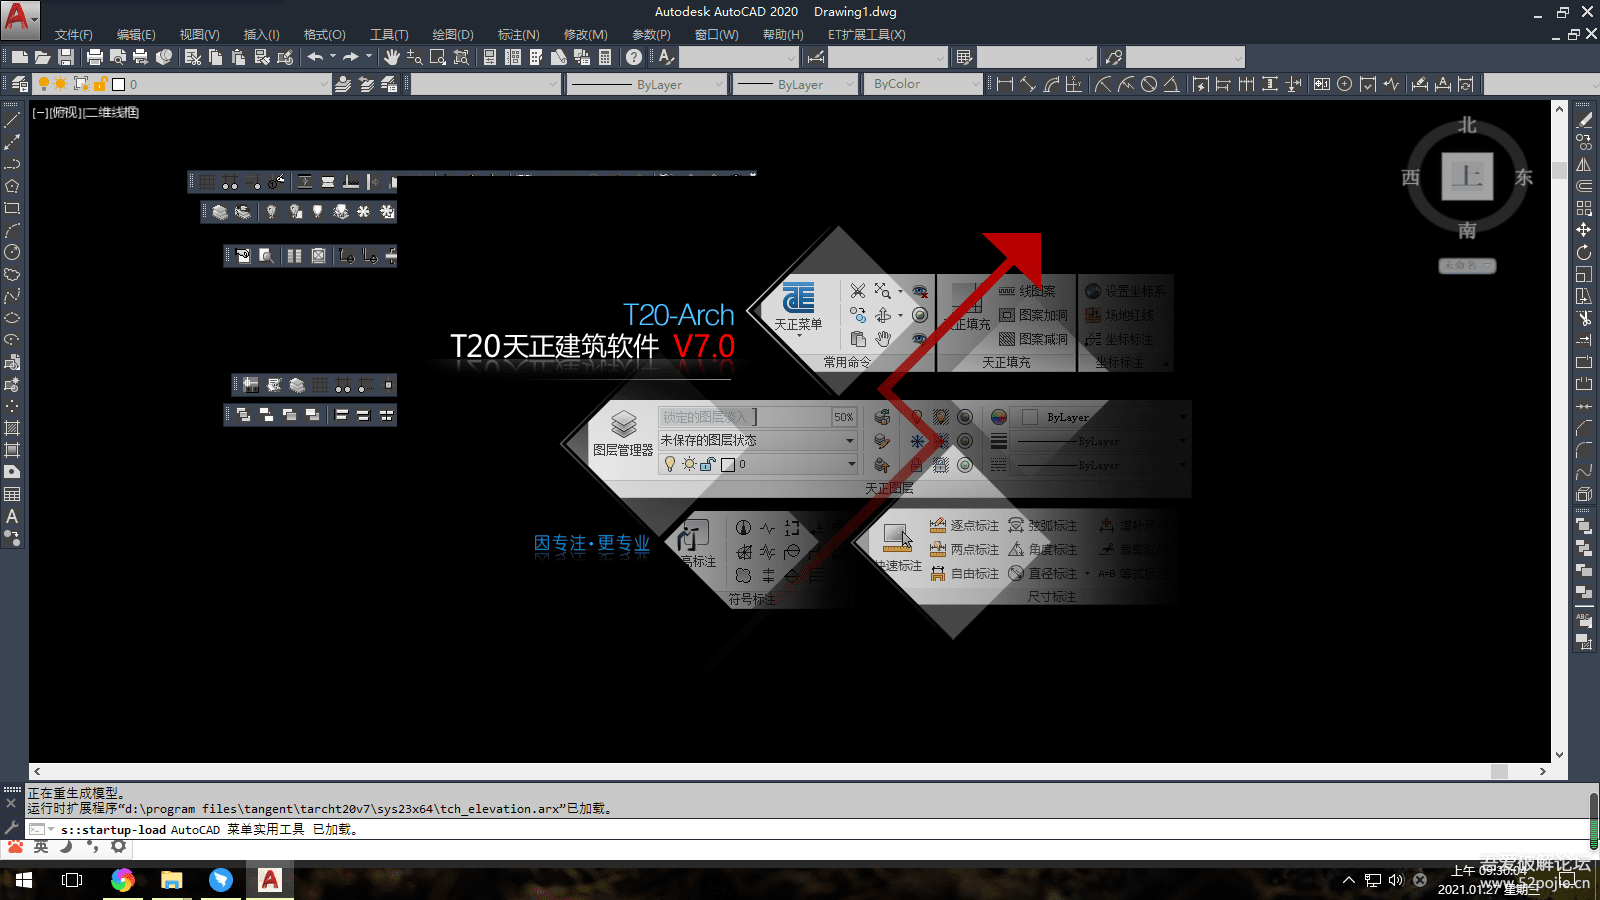Click the Table tool in Draw toolbar

(x=12, y=494)
